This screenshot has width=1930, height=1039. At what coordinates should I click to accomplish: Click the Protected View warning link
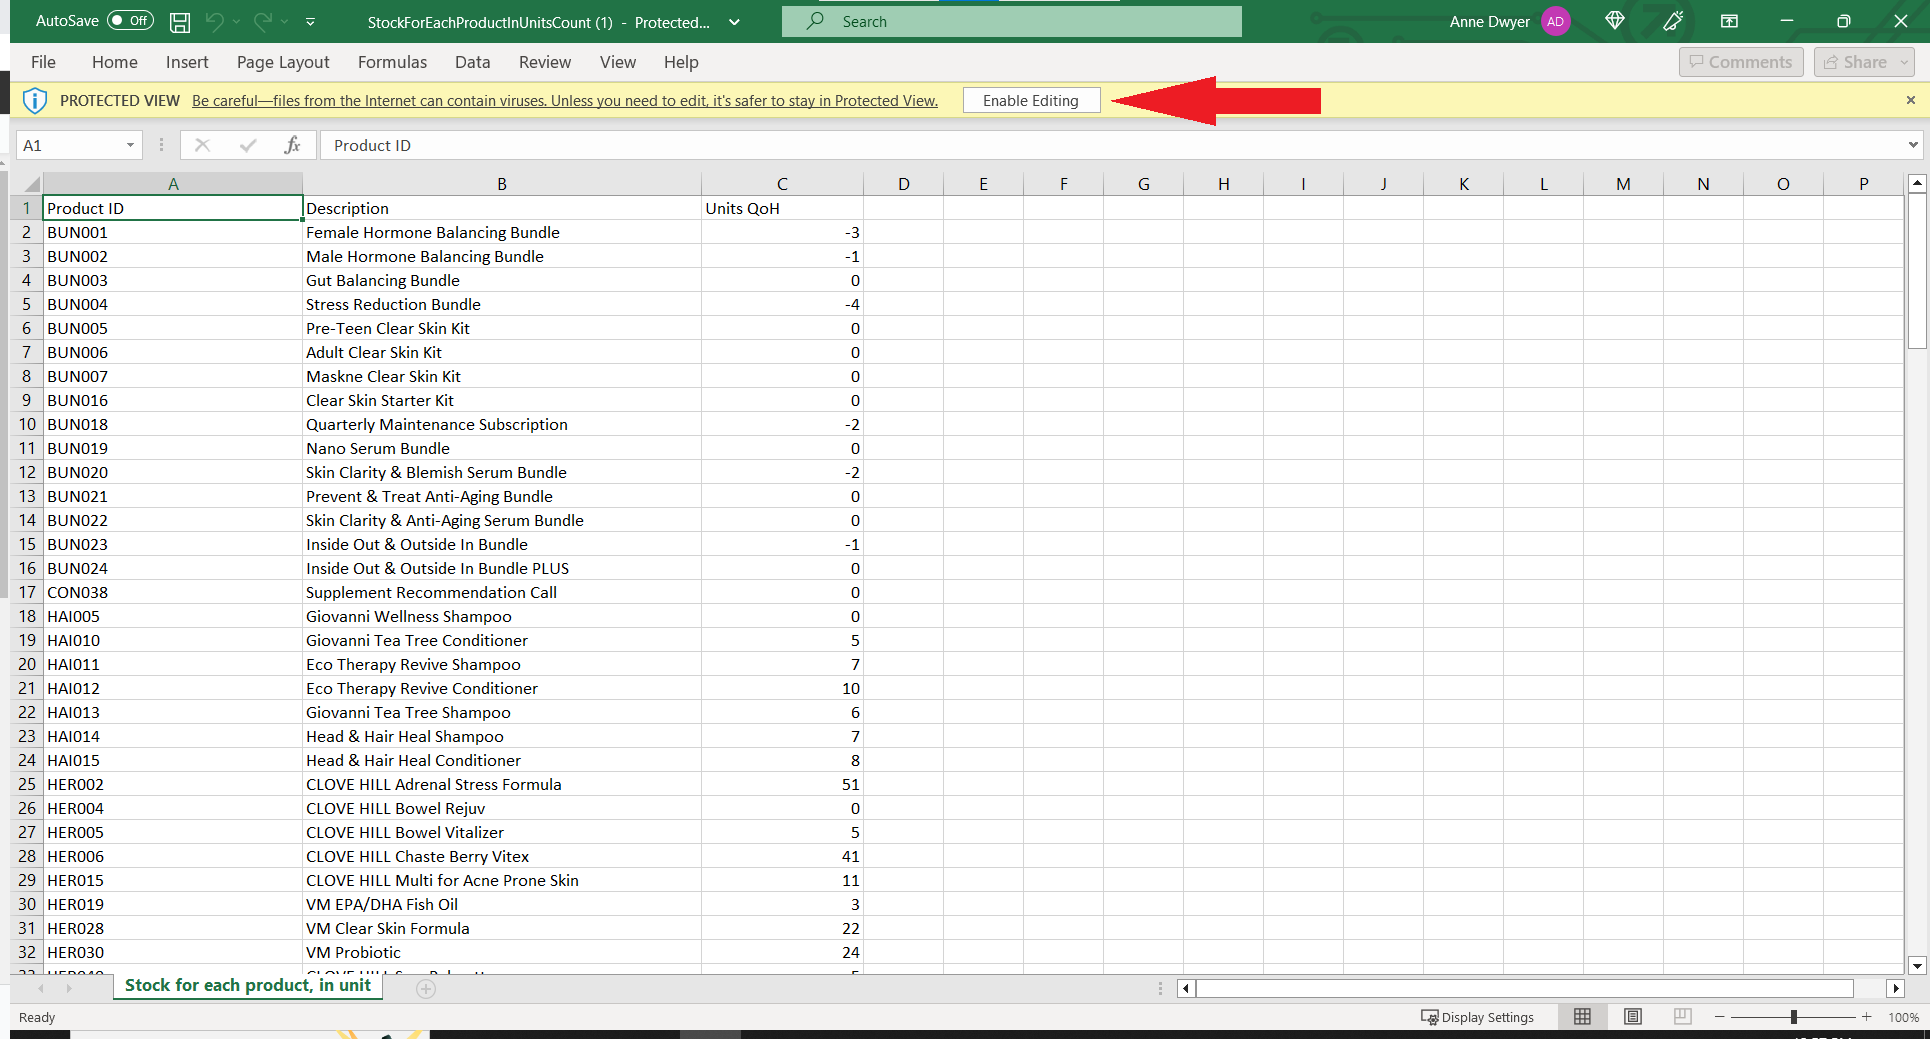pyautogui.click(x=565, y=100)
